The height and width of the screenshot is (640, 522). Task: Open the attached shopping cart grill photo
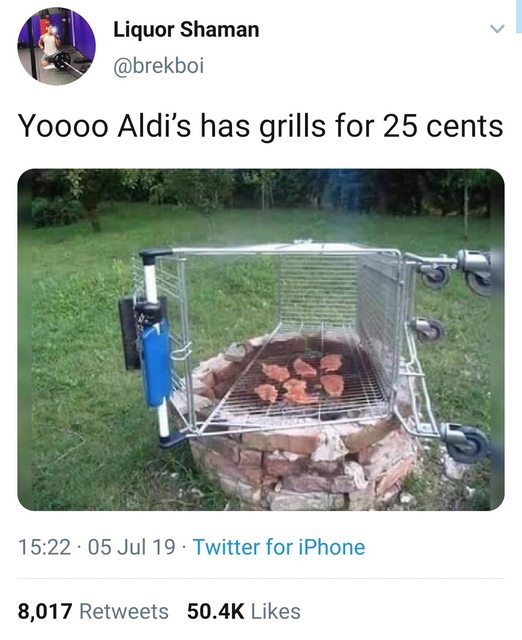pos(261,339)
